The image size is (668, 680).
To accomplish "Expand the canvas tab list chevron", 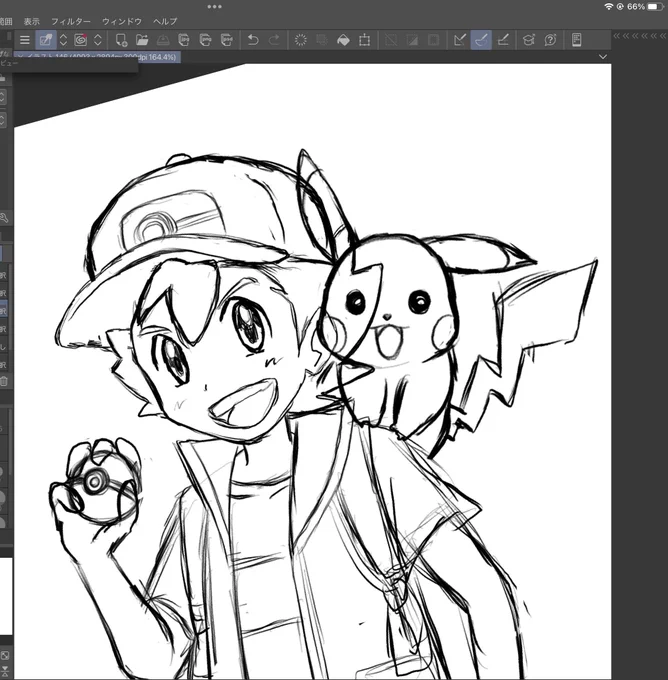I will coord(603,57).
